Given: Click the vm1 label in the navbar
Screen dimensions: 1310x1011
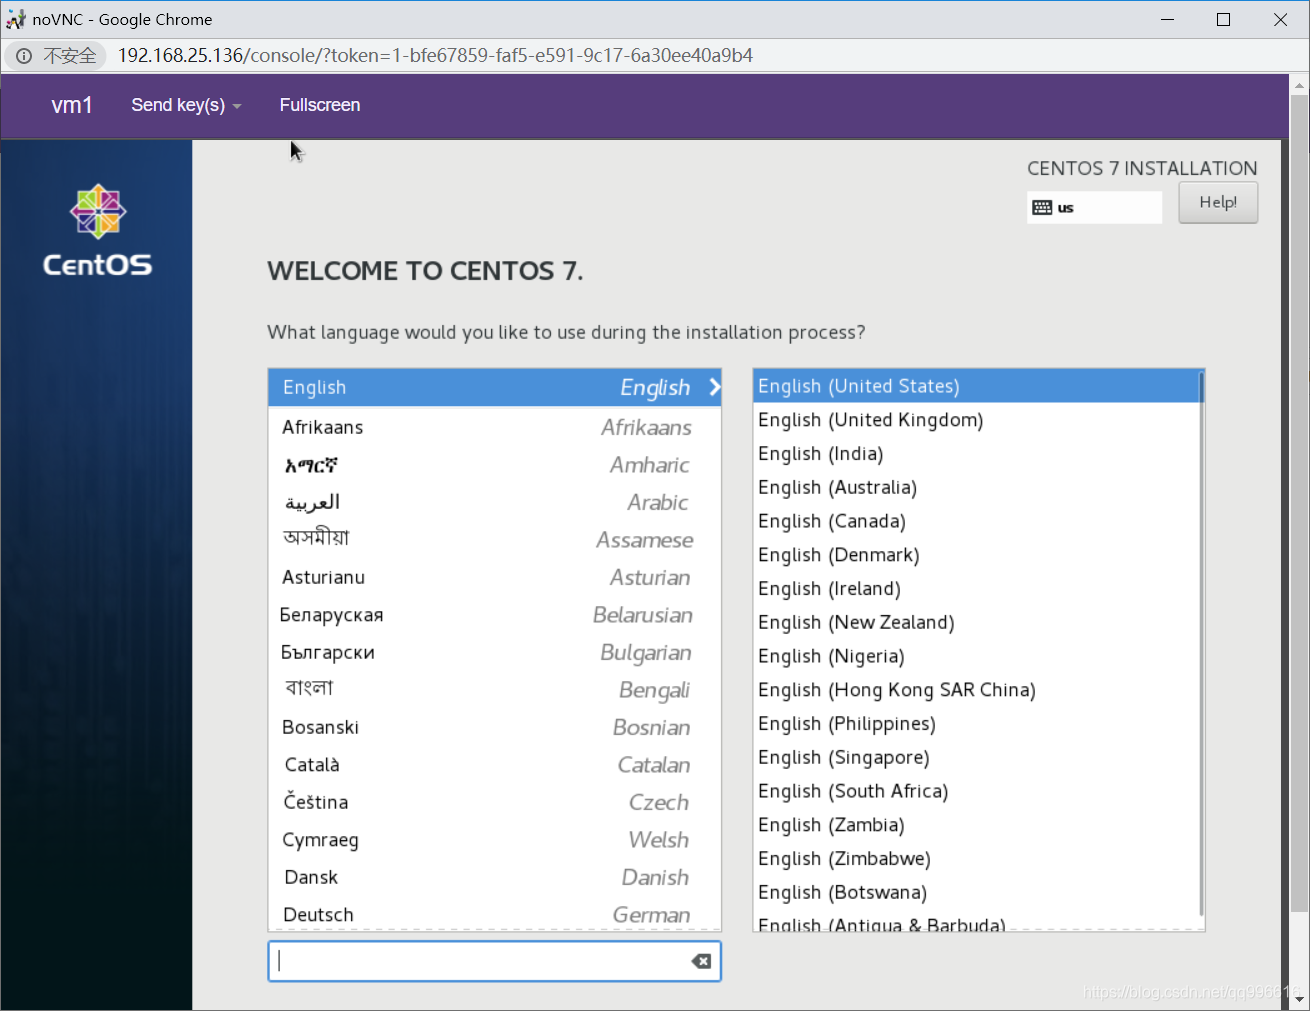Looking at the screenshot, I should (x=72, y=105).
